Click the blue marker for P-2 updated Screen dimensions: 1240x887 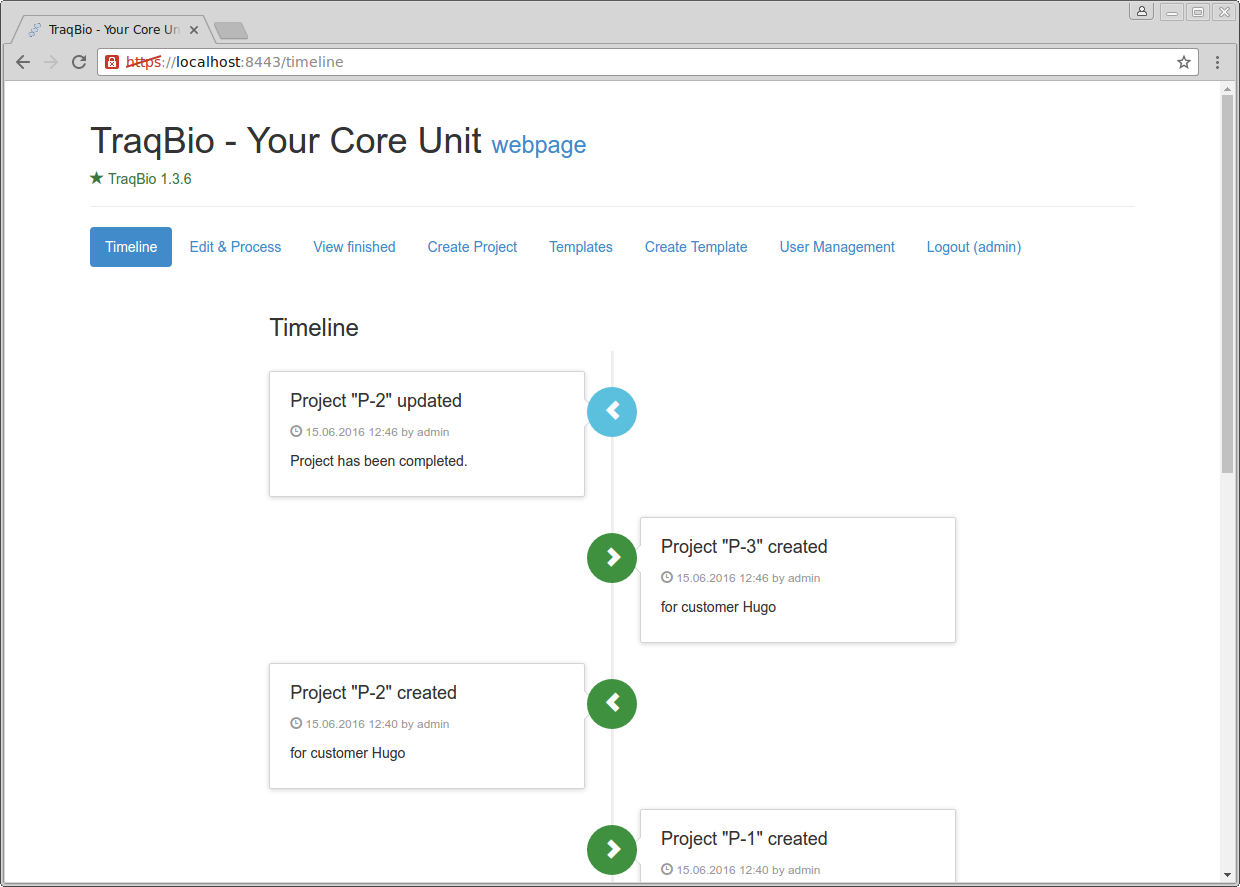(x=612, y=411)
